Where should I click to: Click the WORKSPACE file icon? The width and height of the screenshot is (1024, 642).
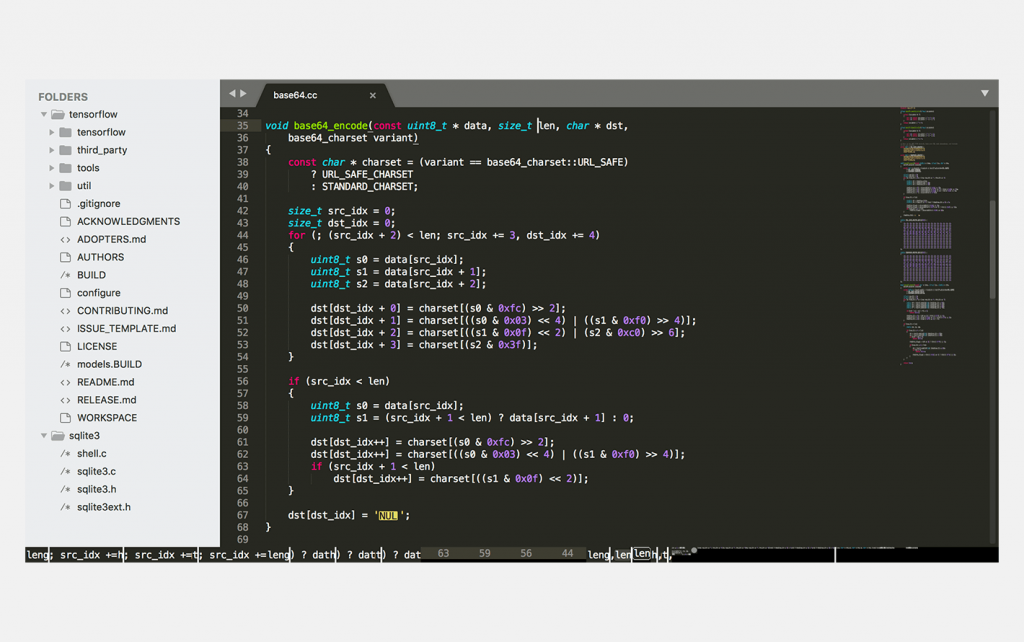point(65,418)
